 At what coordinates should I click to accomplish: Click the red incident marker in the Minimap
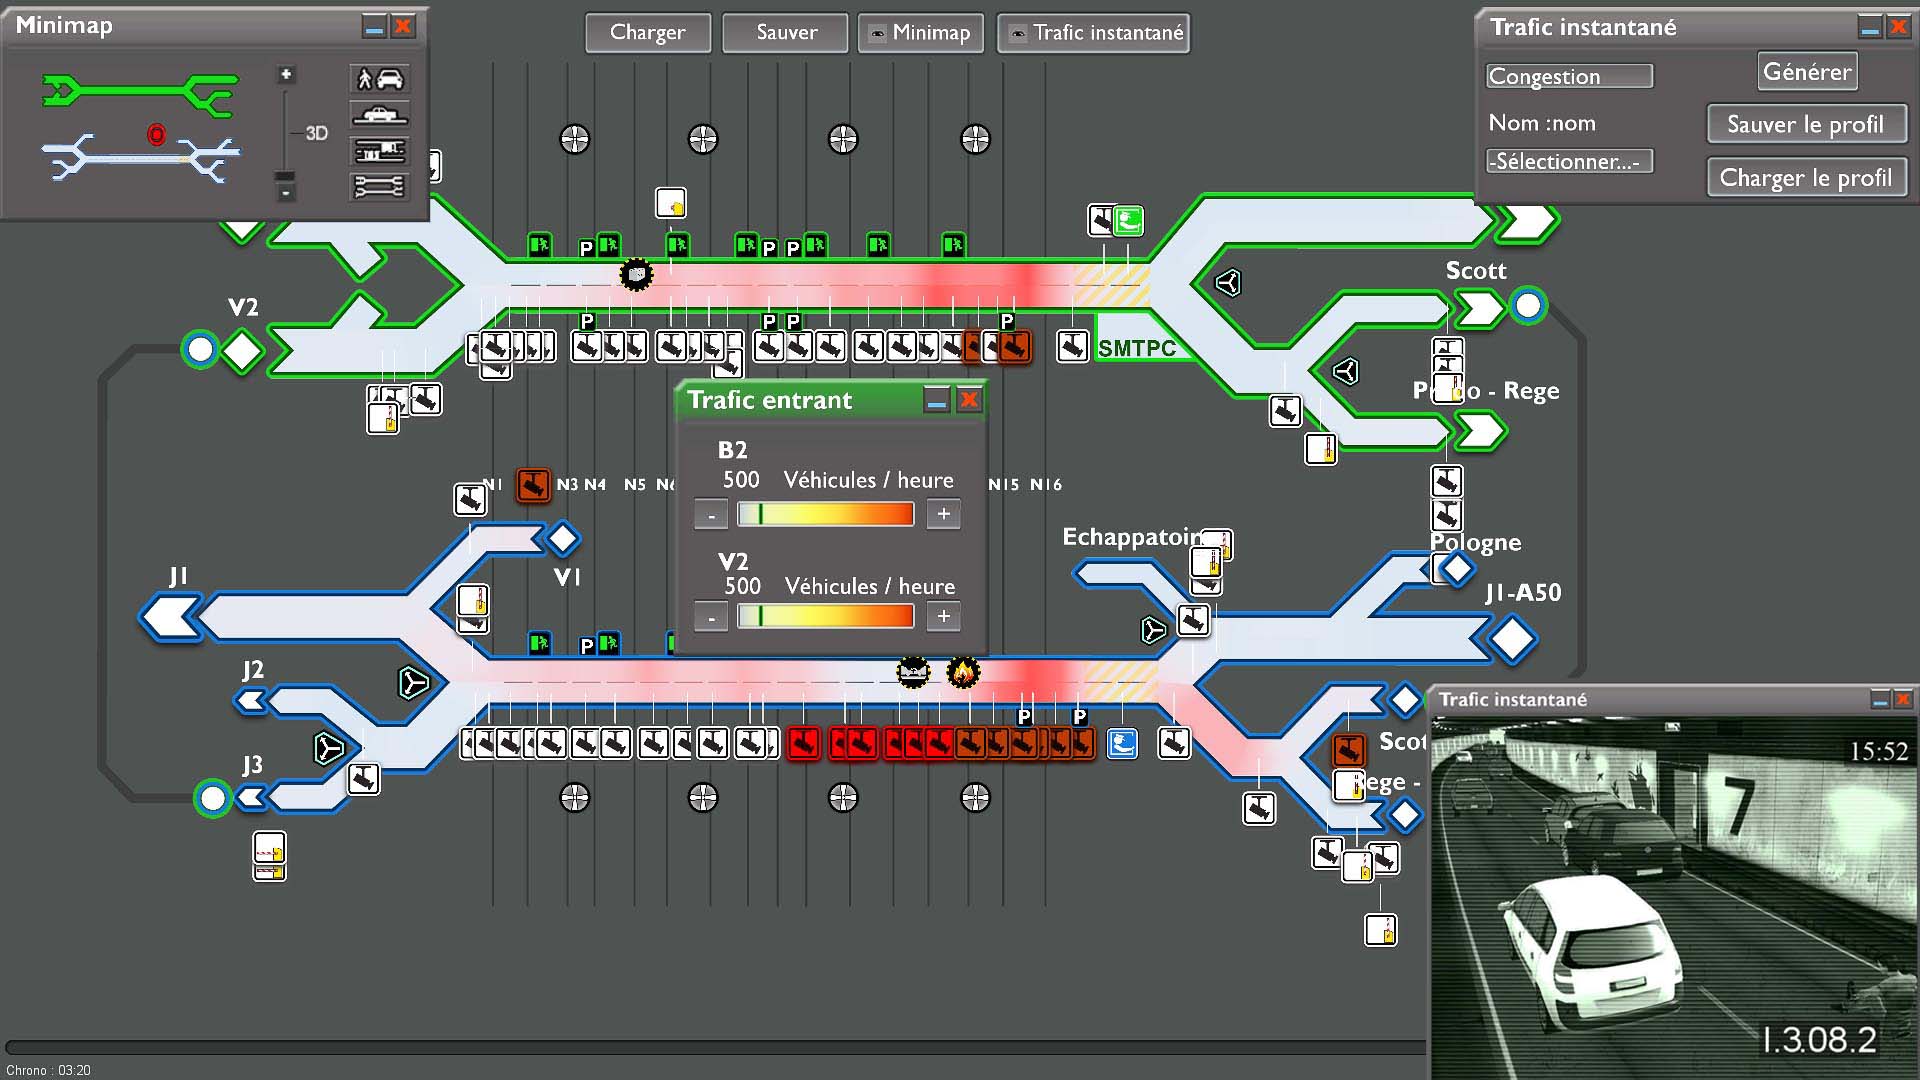click(156, 134)
